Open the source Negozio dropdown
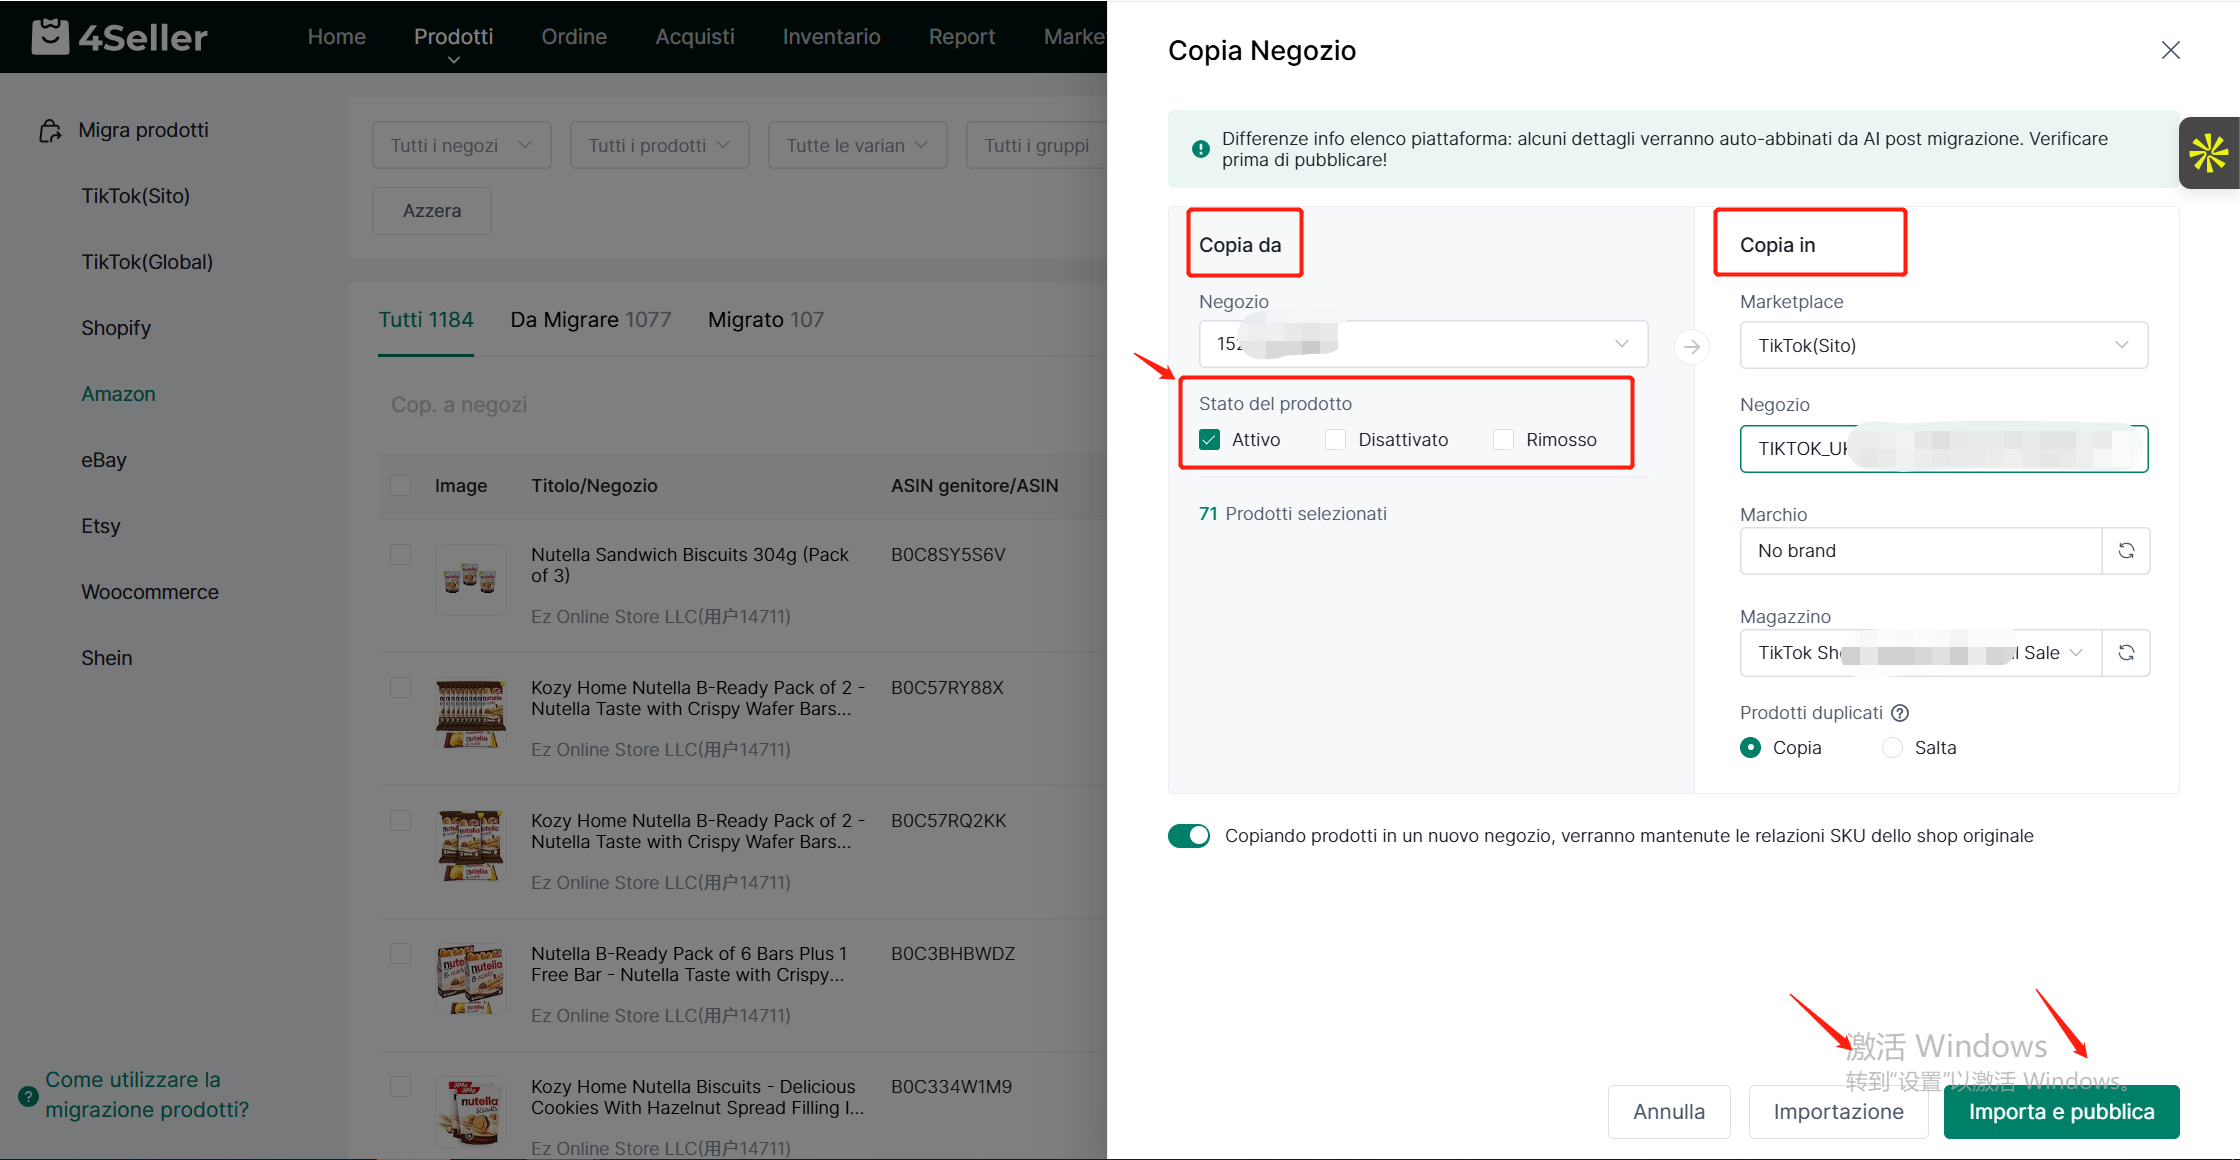2240x1160 pixels. (1423, 344)
